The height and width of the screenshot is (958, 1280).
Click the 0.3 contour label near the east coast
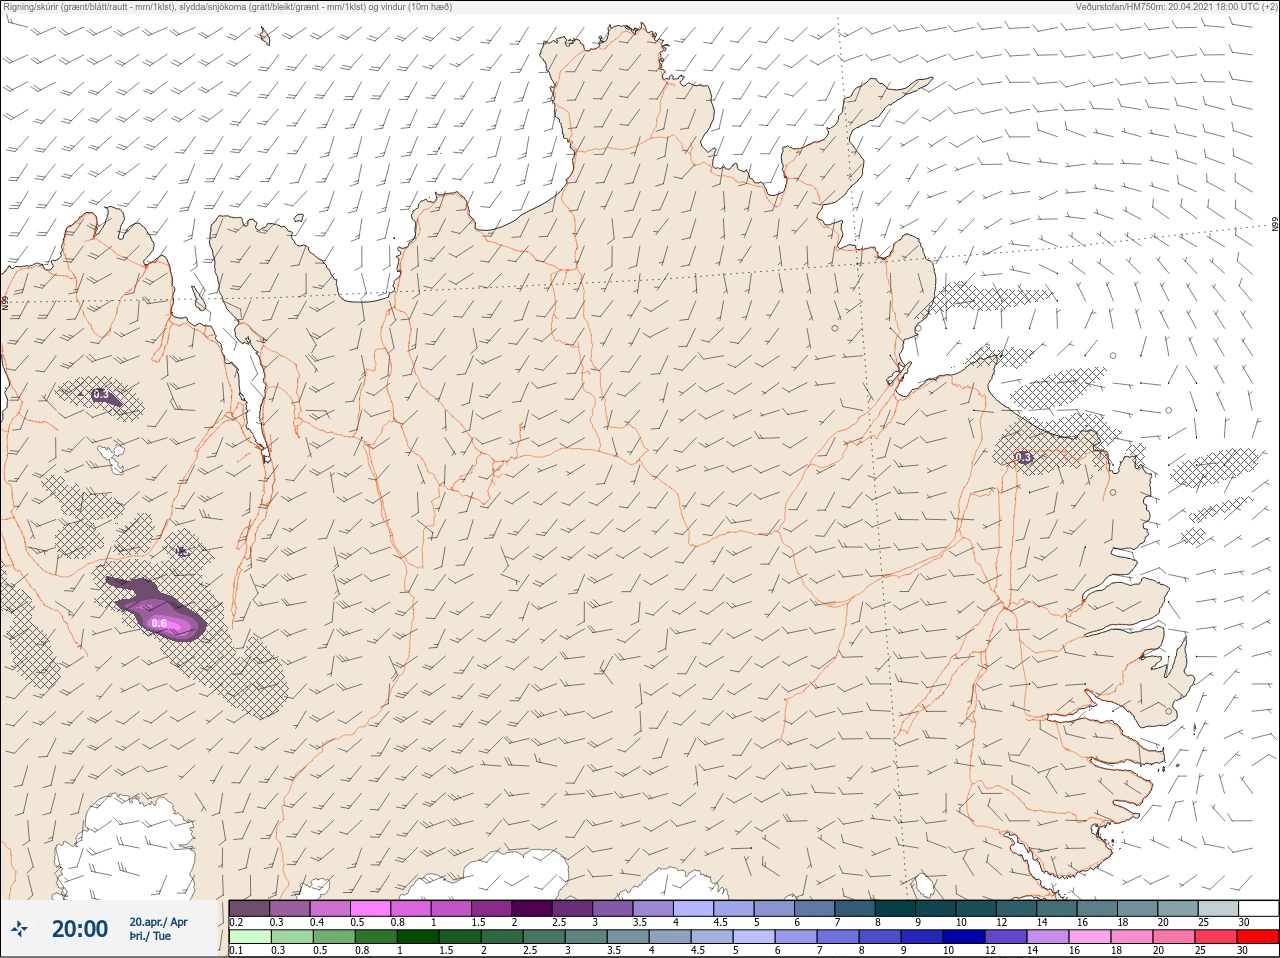click(1024, 457)
